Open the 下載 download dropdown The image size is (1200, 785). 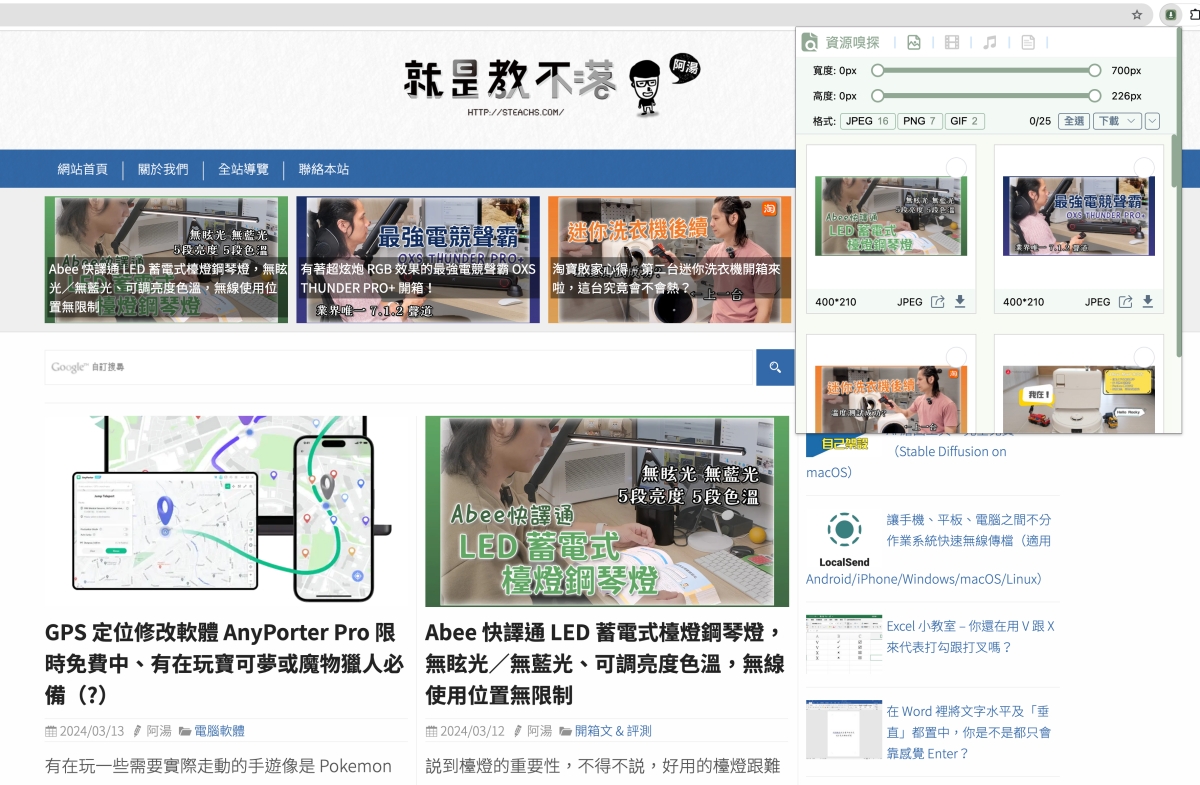(x=1116, y=121)
